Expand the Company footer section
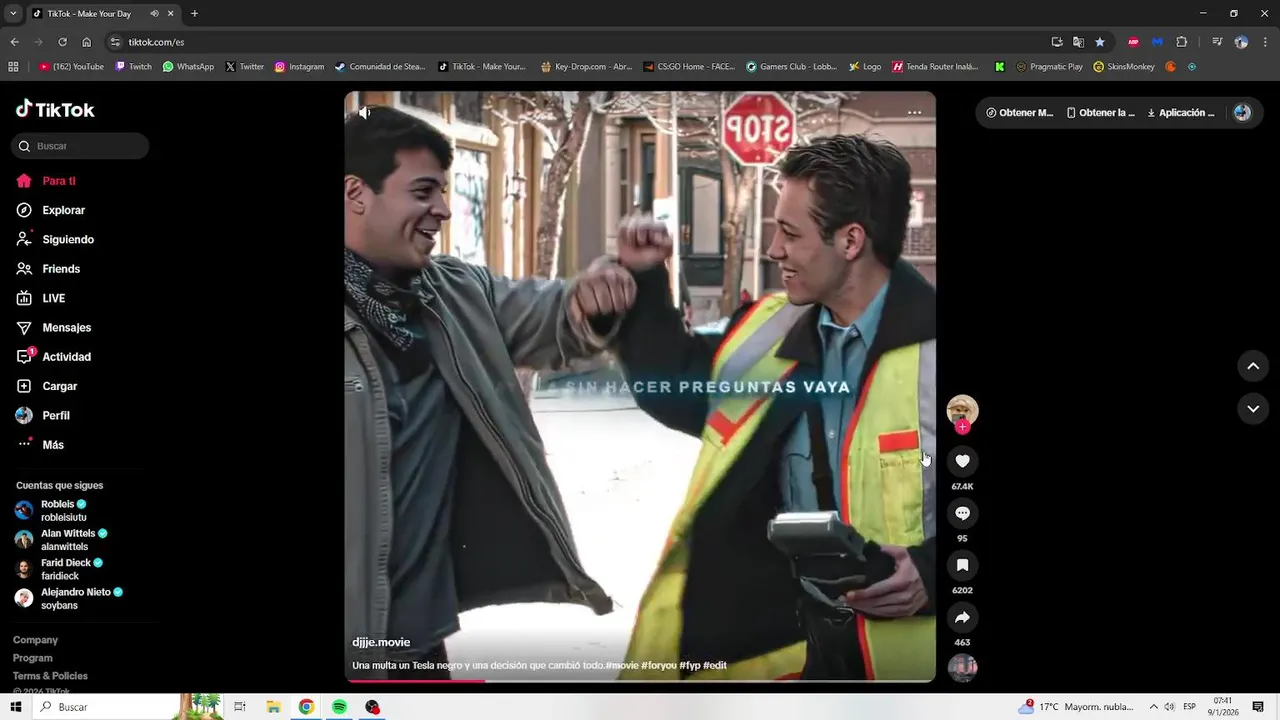Image resolution: width=1280 pixels, height=720 pixels. [36, 640]
